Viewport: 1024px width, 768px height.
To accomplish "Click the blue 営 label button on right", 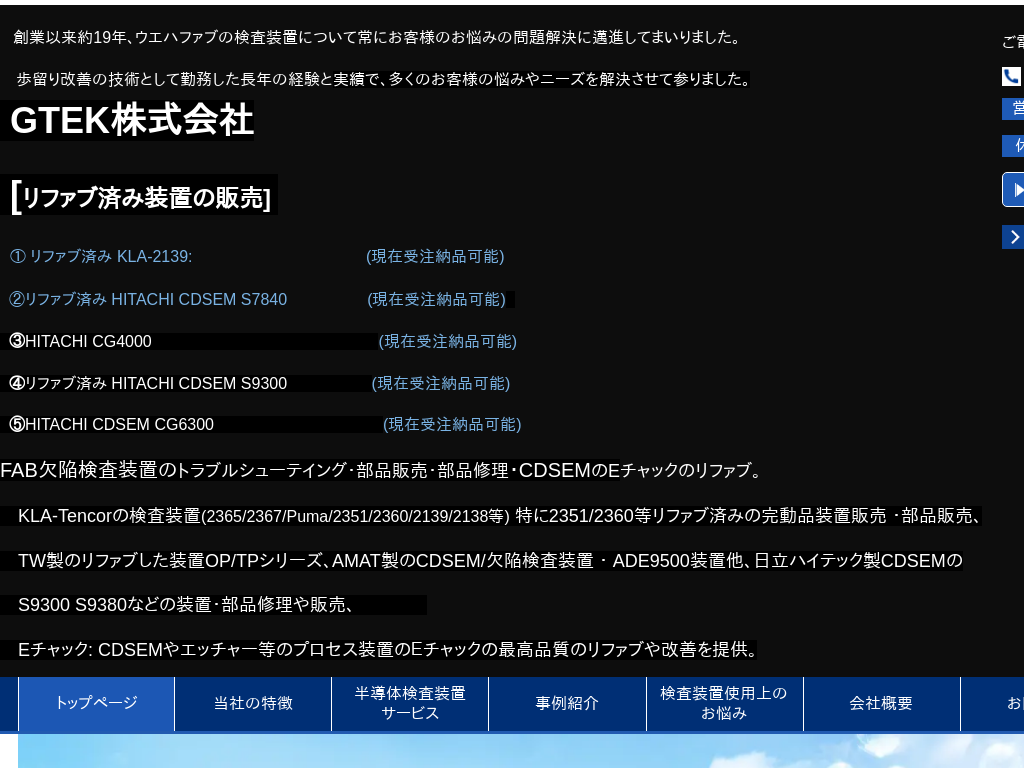I will (1014, 108).
